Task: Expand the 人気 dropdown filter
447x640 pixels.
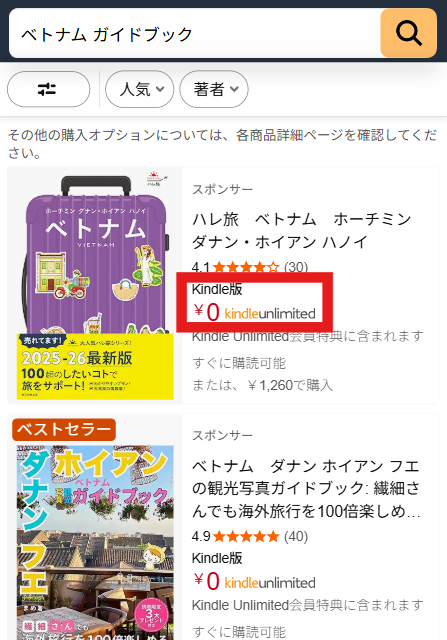Action: click(x=140, y=89)
